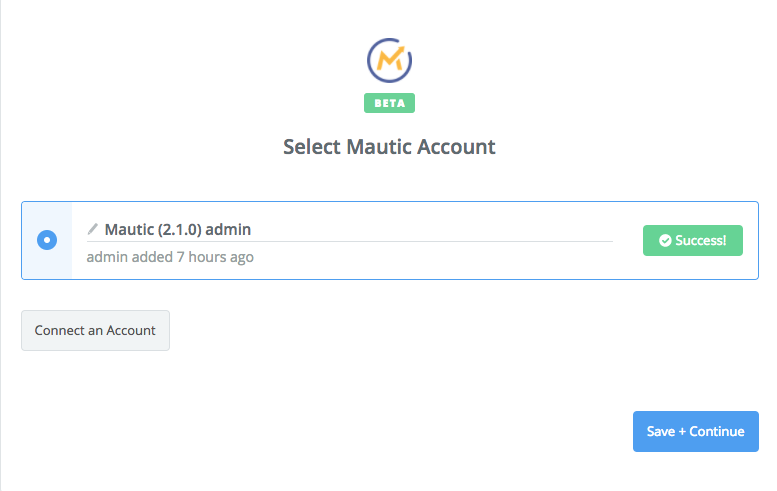Image resolution: width=777 pixels, height=491 pixels.
Task: Click the underline beneath the account name
Action: point(350,241)
